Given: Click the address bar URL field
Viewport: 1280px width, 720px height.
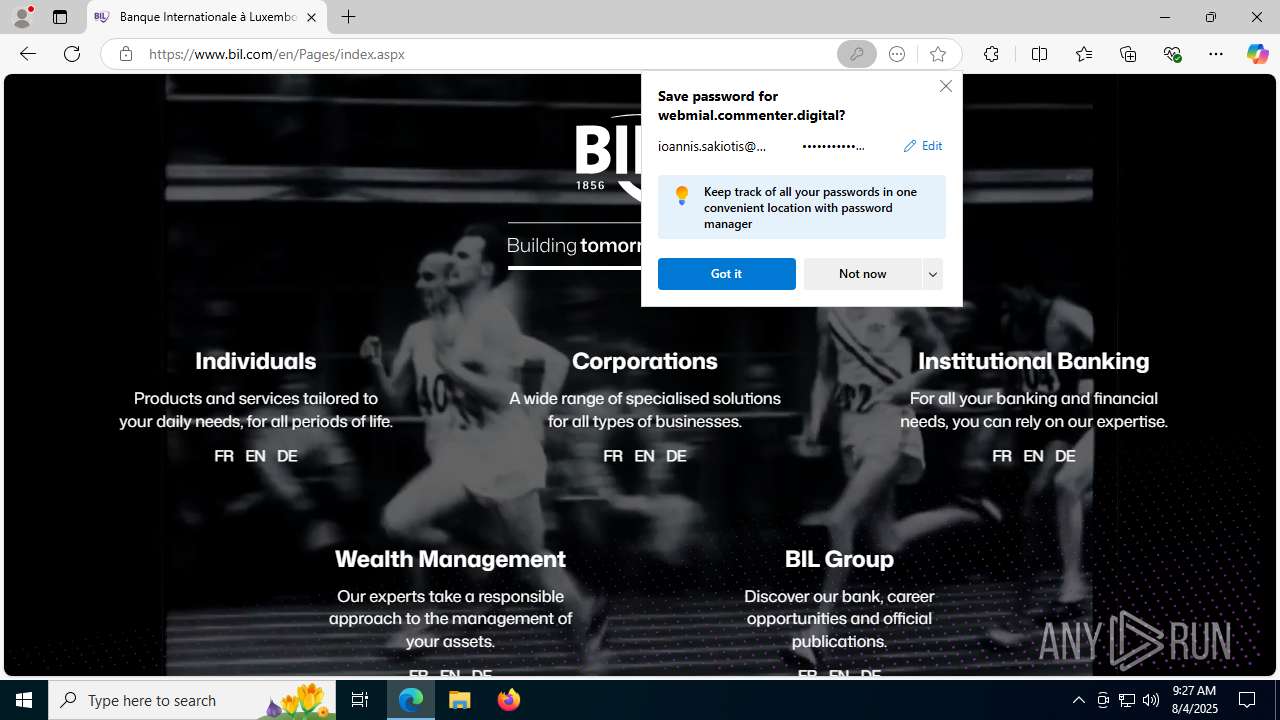Looking at the screenshot, I should (x=487, y=54).
